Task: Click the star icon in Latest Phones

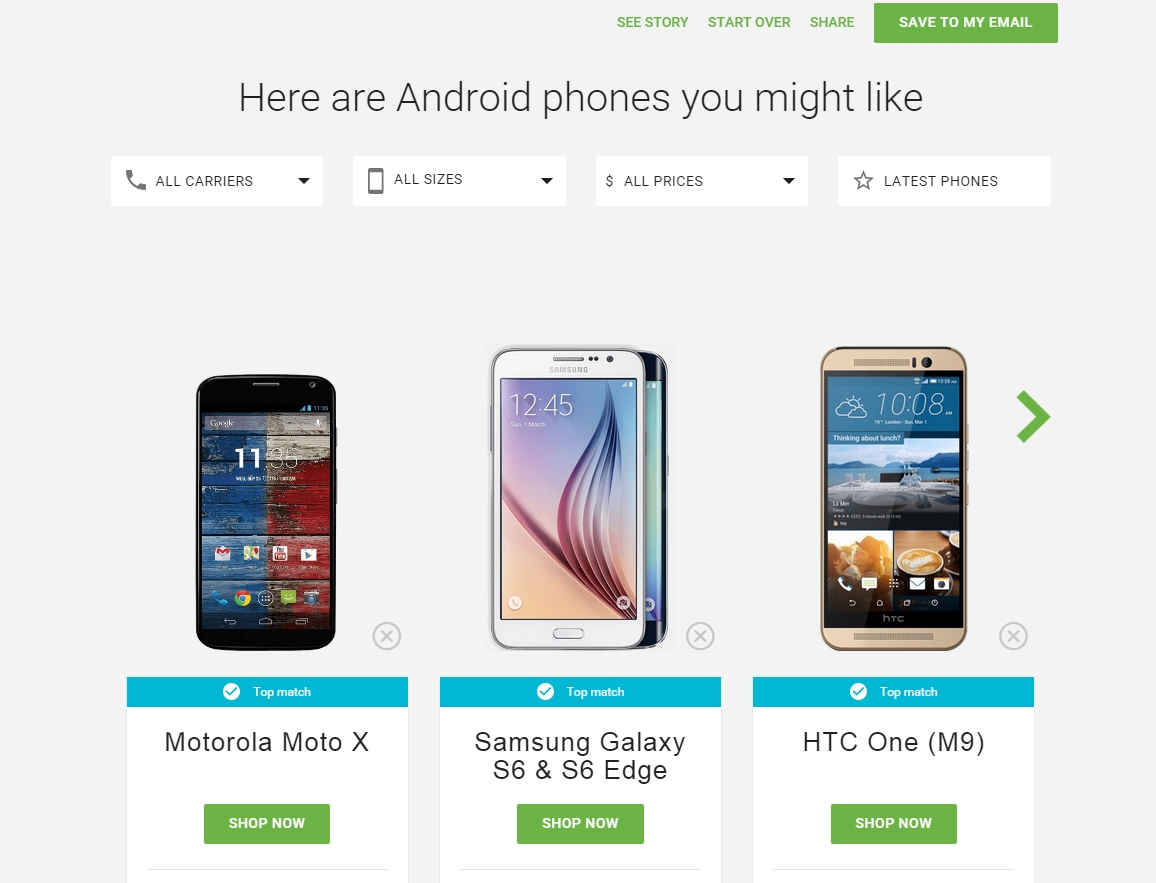Action: 863,181
